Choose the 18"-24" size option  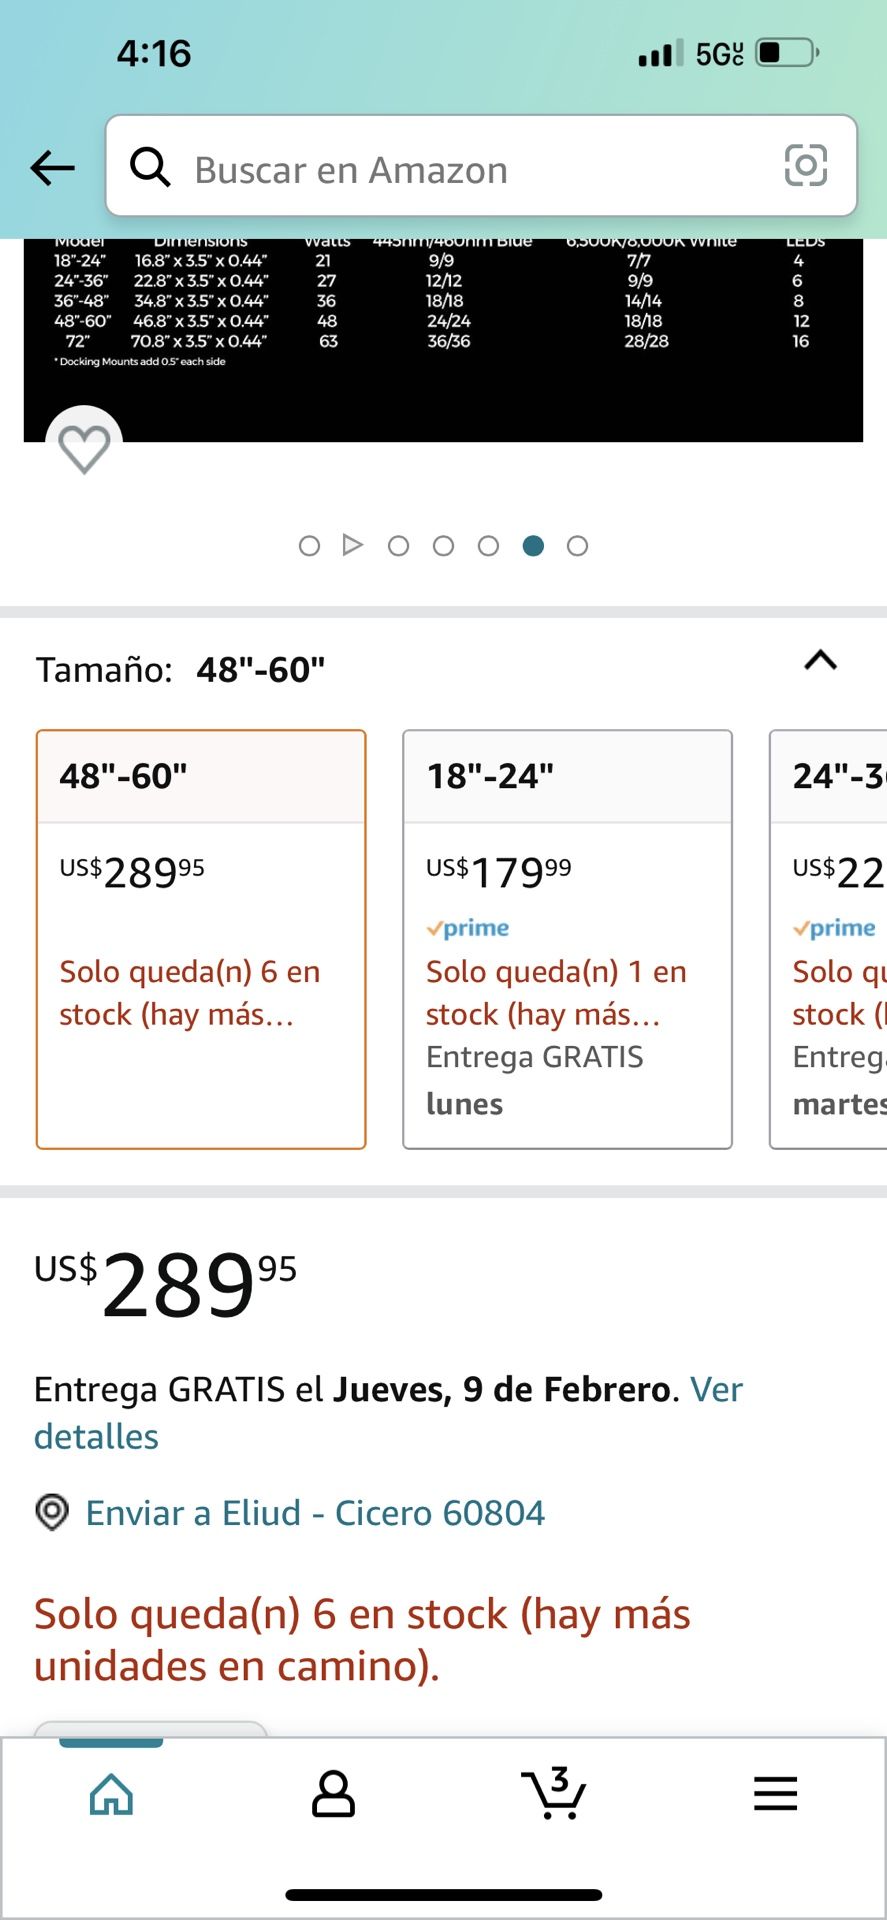pos(567,939)
